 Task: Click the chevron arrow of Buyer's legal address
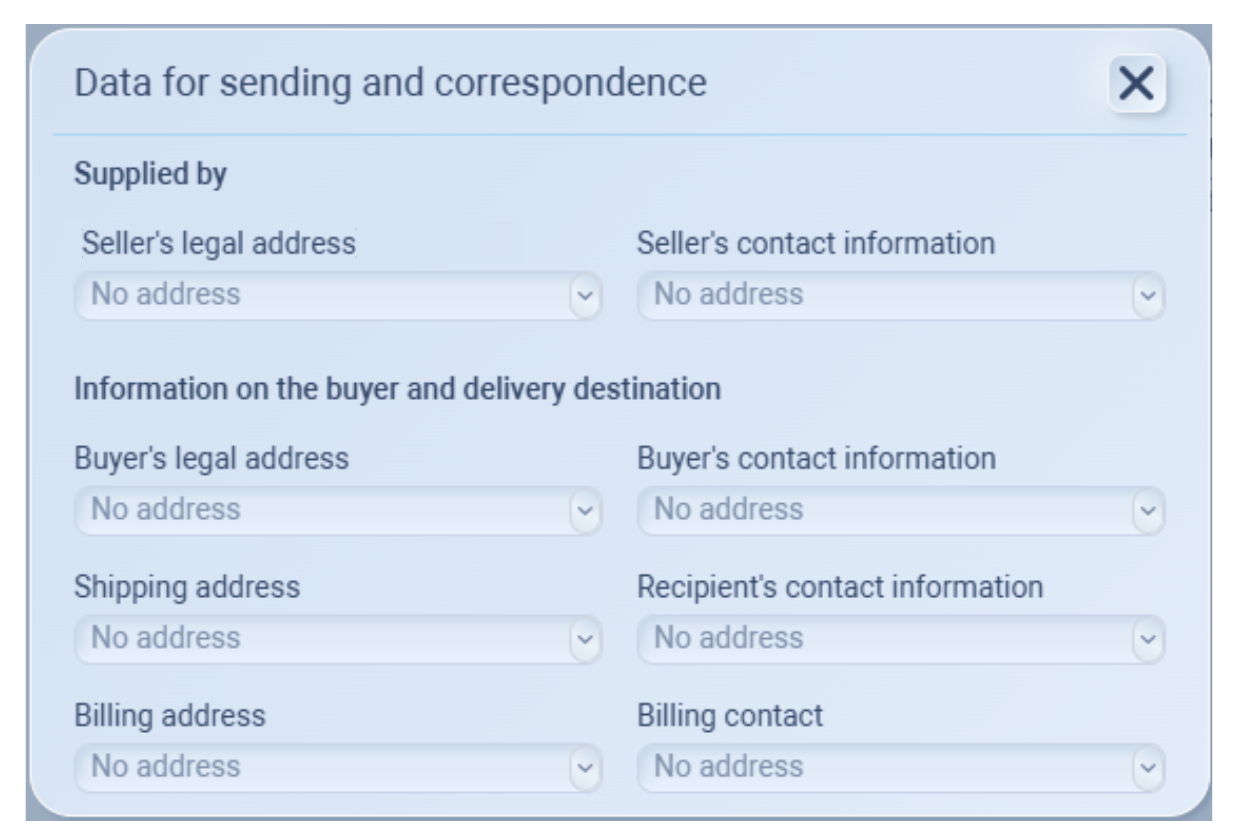coord(586,511)
